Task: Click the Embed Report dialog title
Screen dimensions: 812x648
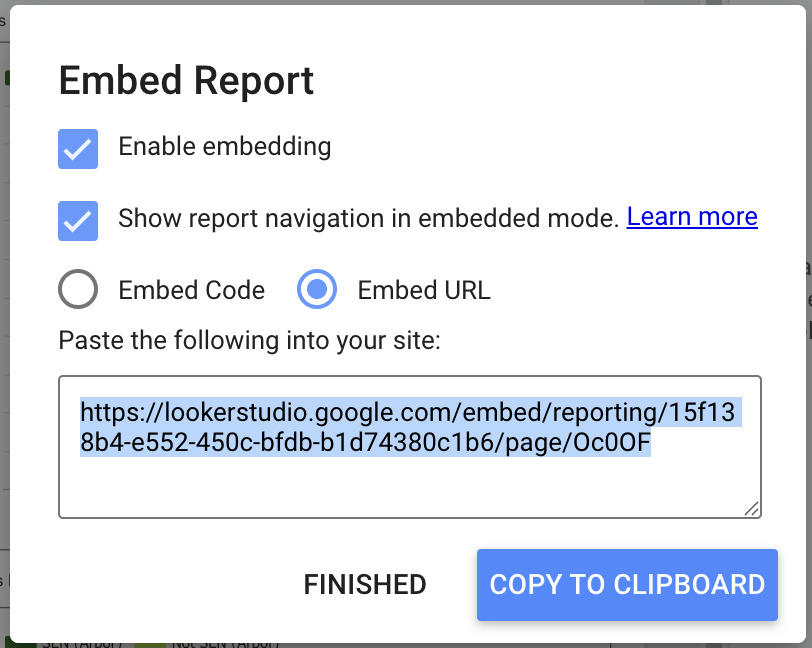Action: (187, 80)
